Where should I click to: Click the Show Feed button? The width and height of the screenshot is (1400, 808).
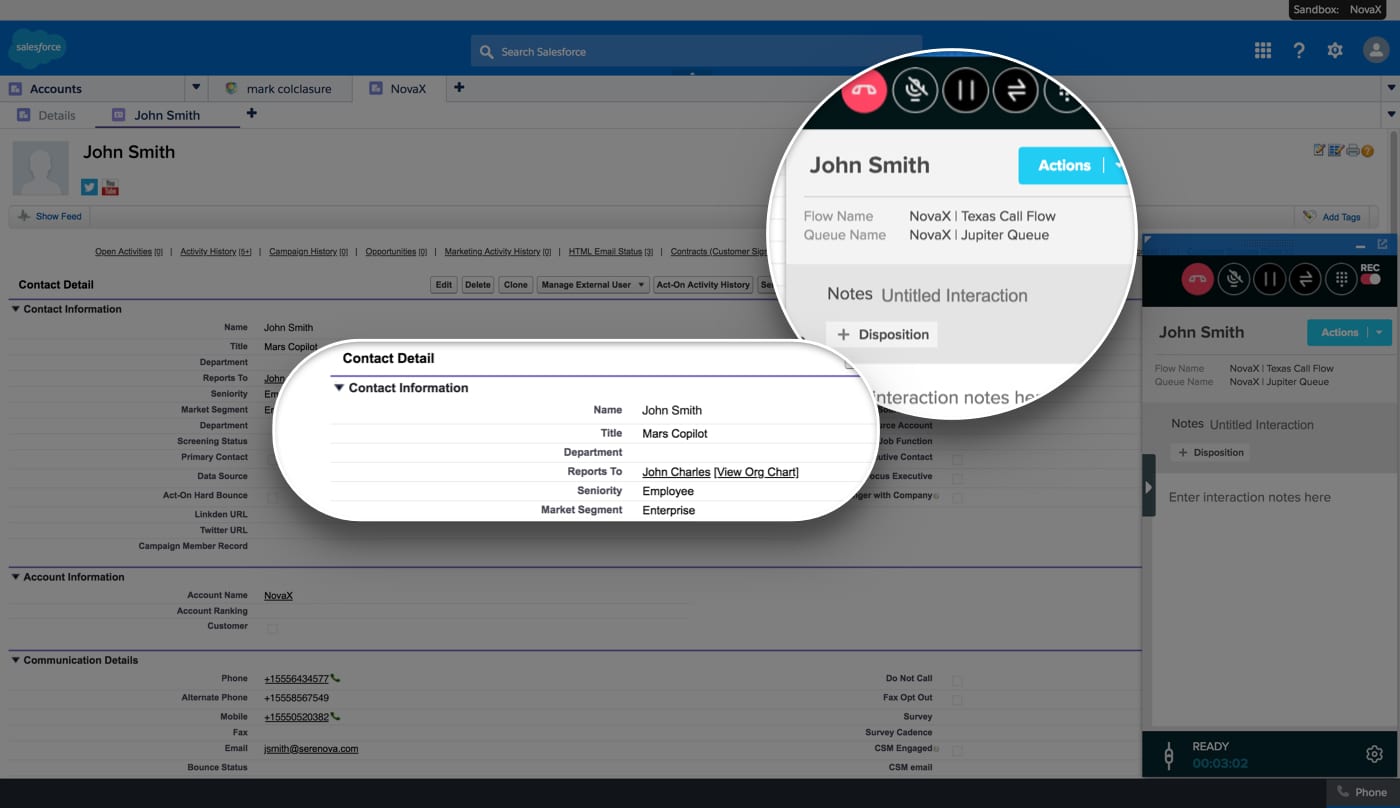tap(50, 216)
